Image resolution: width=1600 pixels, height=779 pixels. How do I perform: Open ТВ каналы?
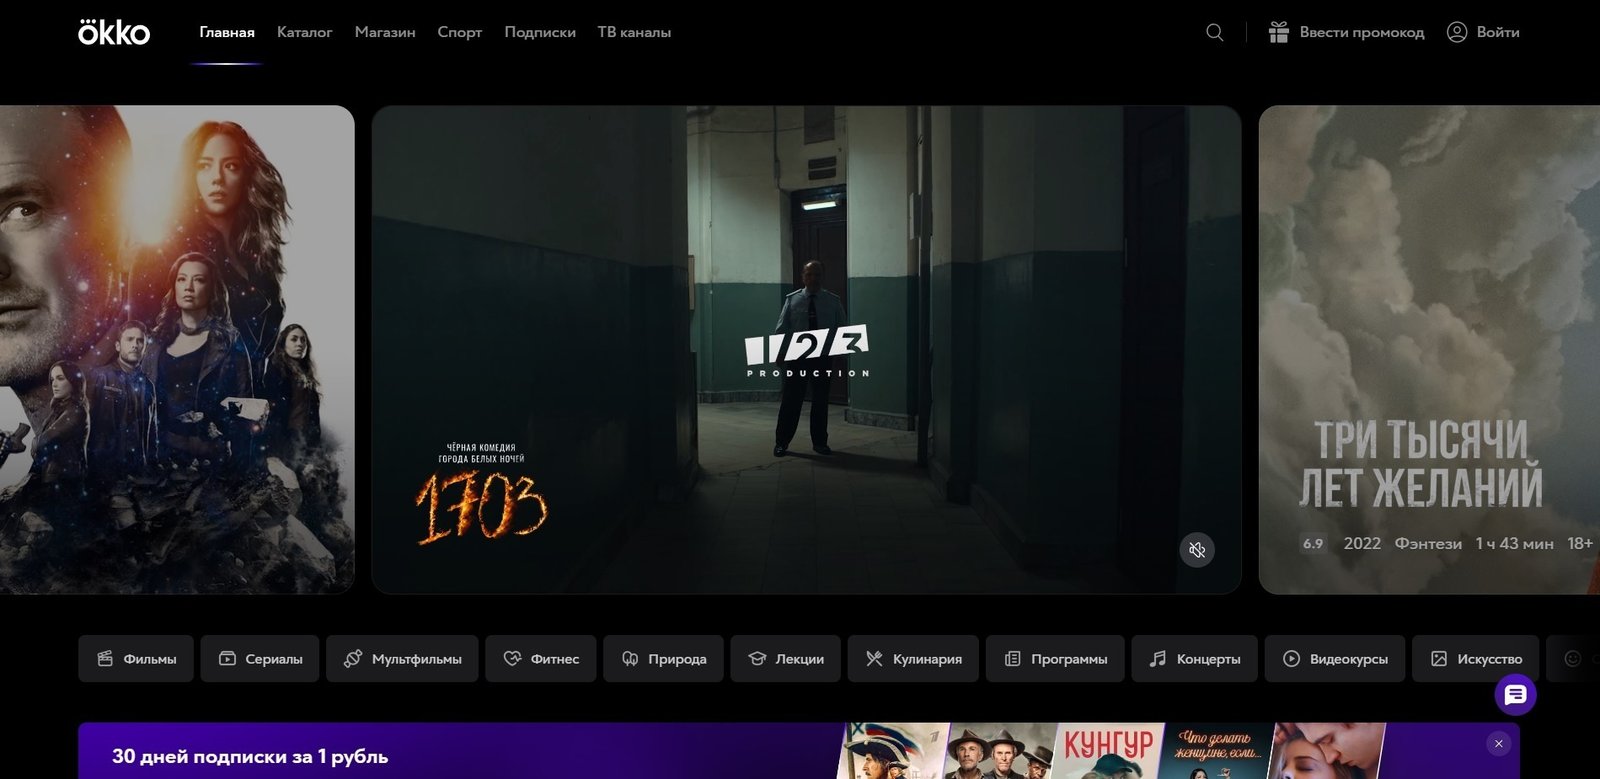[634, 32]
